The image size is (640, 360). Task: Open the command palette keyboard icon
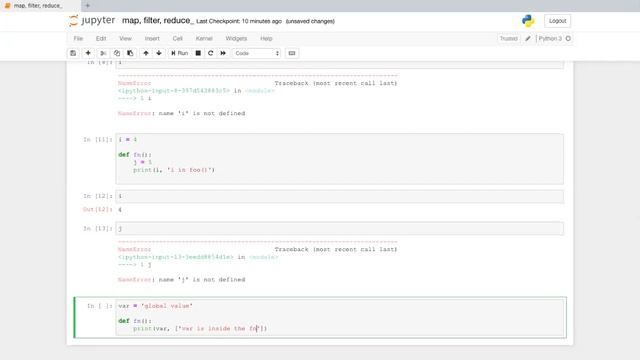pos(292,53)
